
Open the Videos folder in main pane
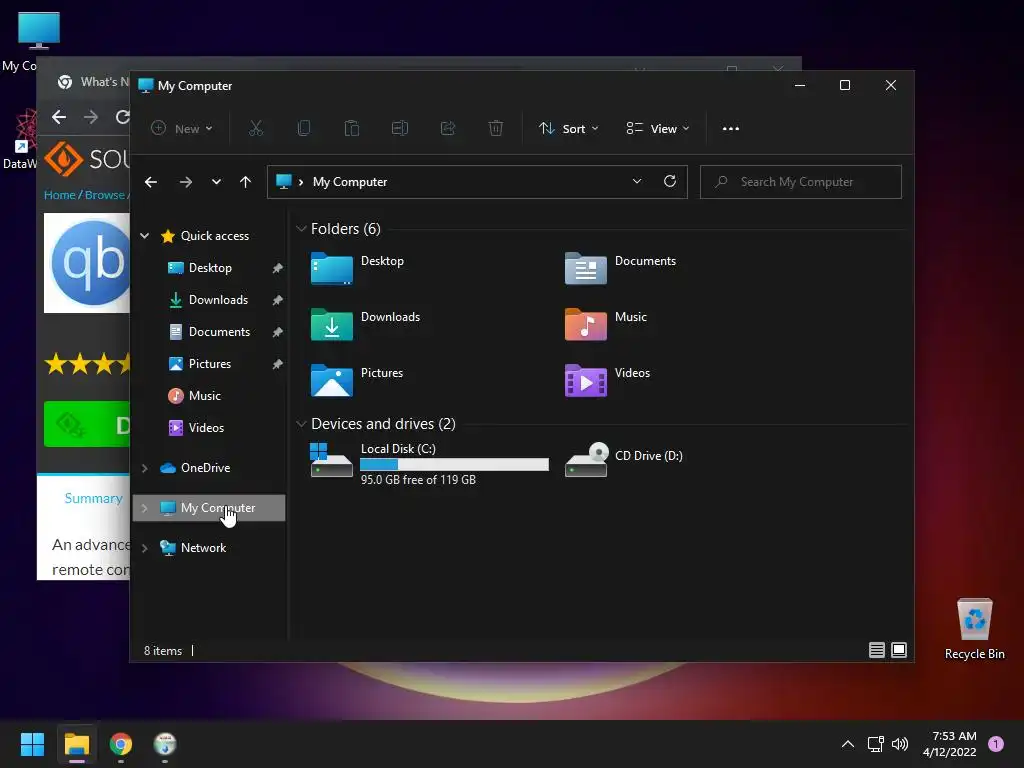[607, 381]
